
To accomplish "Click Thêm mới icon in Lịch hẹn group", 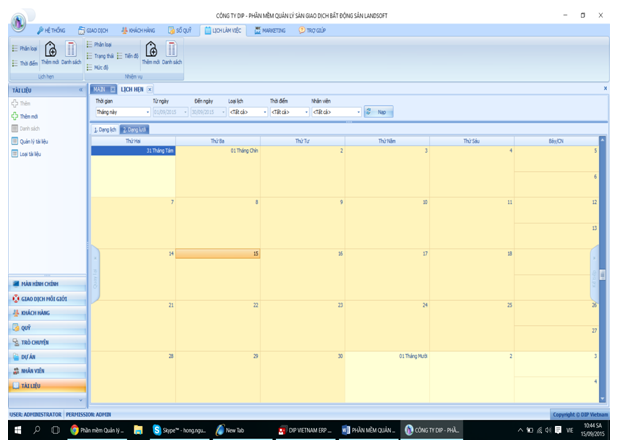I will pos(51,51).
